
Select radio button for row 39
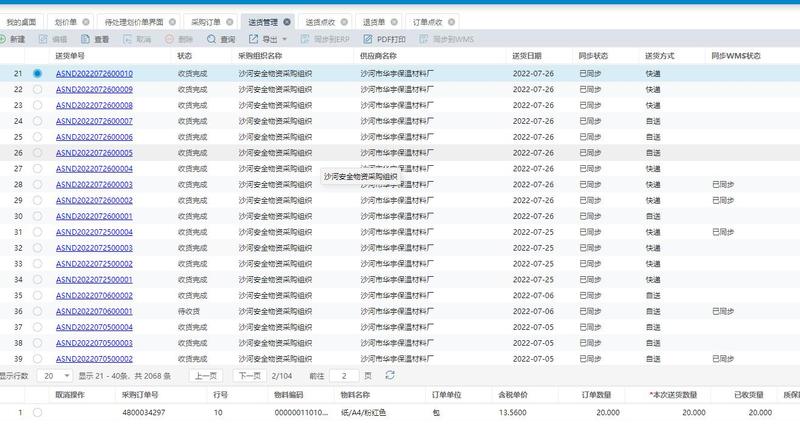tap(37, 359)
